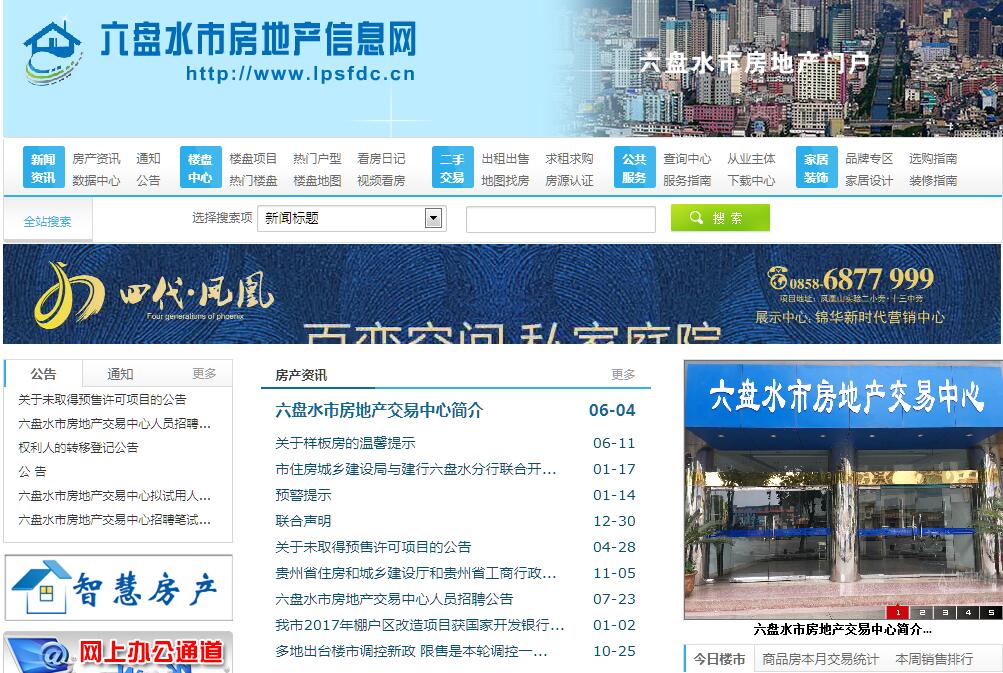This screenshot has width=1003, height=673.
Task: Go to slide 1 of the photo carousel
Action: [898, 612]
